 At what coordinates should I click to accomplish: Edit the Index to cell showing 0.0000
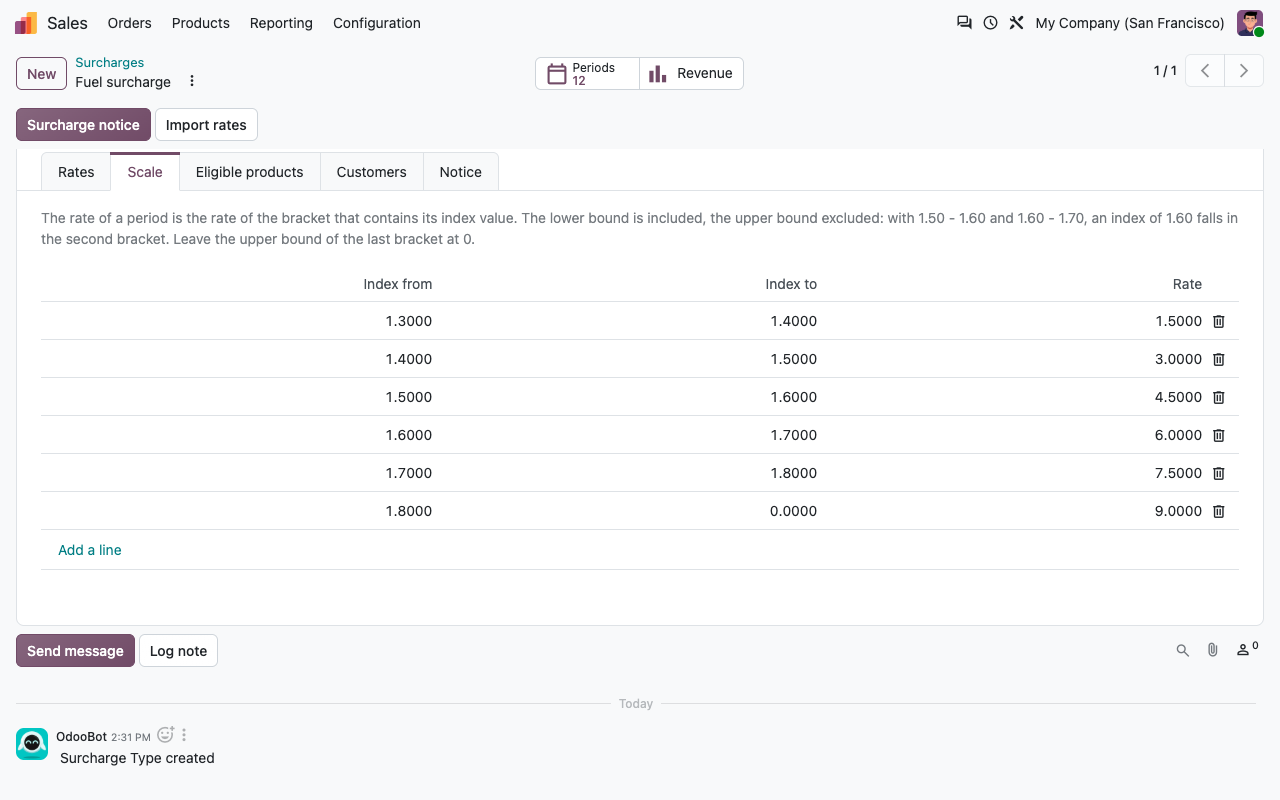pos(633,511)
